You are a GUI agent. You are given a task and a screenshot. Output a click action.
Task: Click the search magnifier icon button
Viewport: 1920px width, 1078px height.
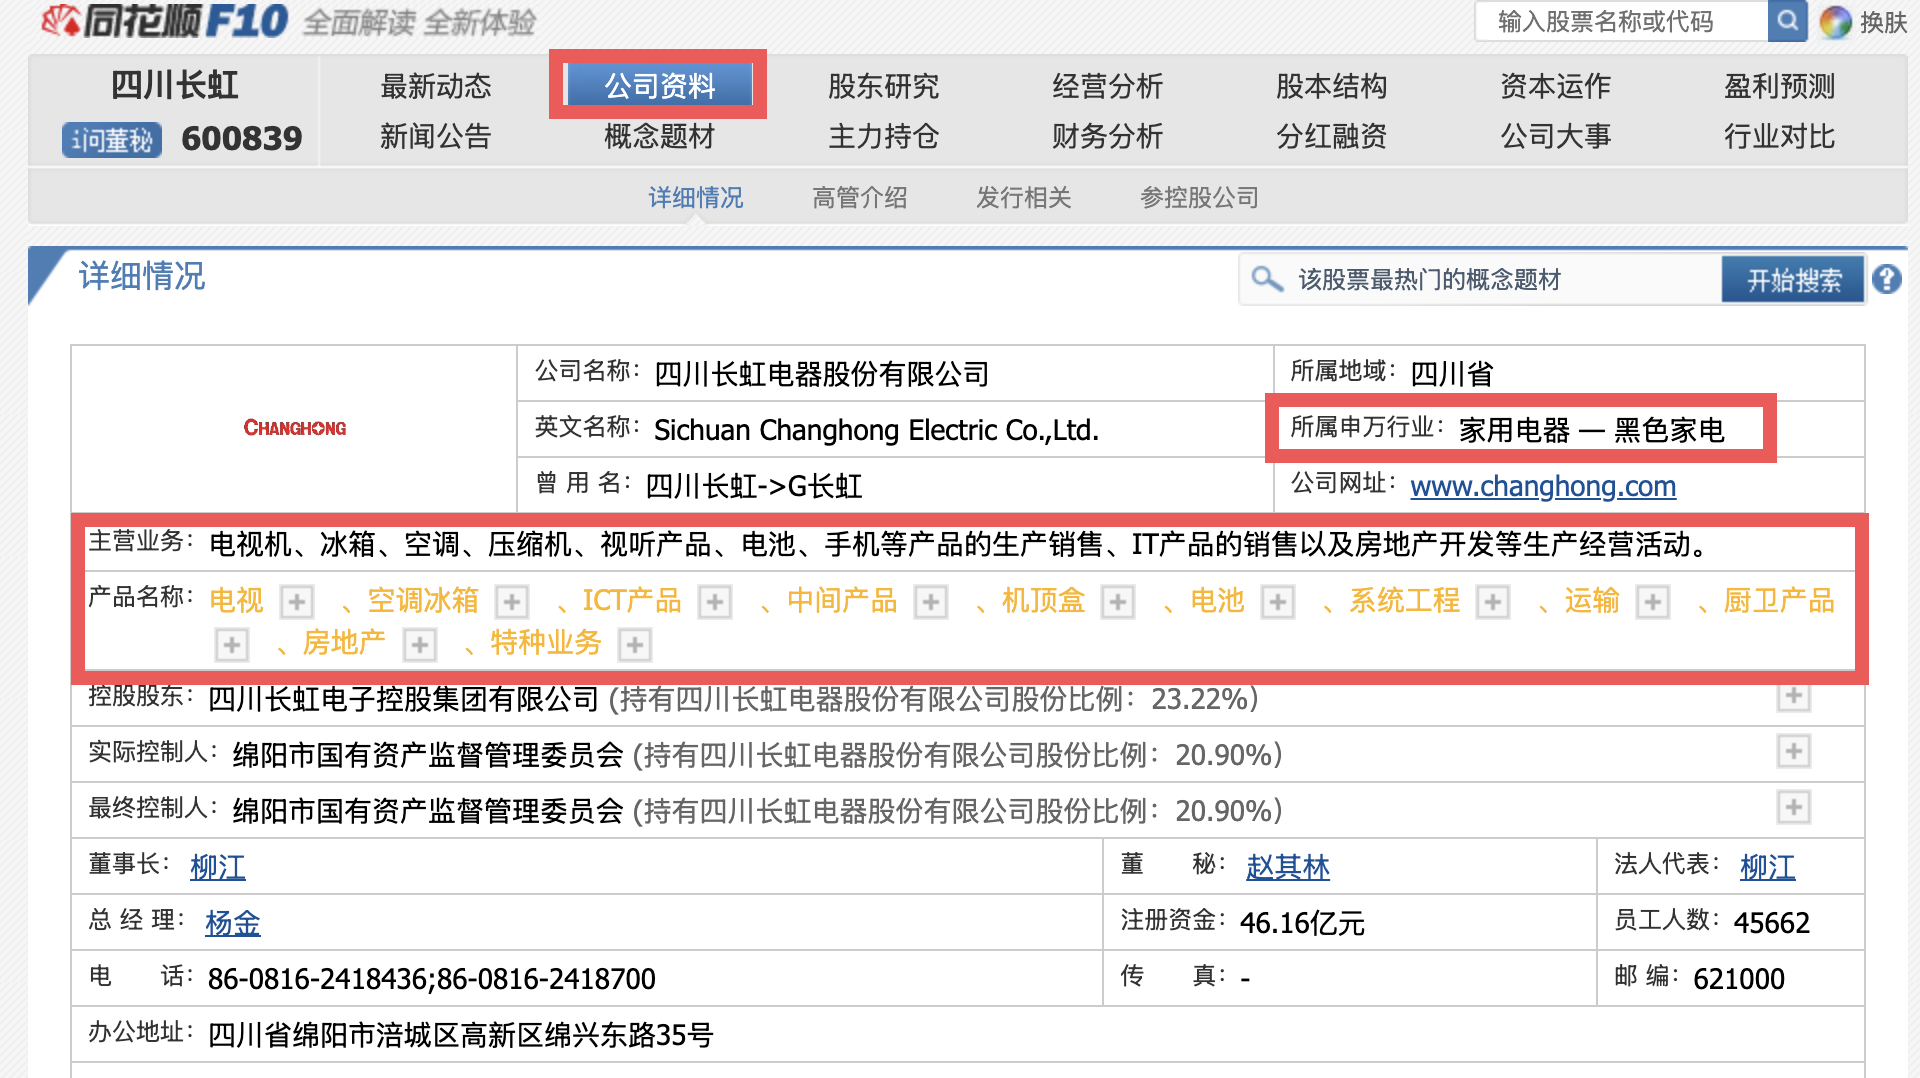pos(1787,21)
